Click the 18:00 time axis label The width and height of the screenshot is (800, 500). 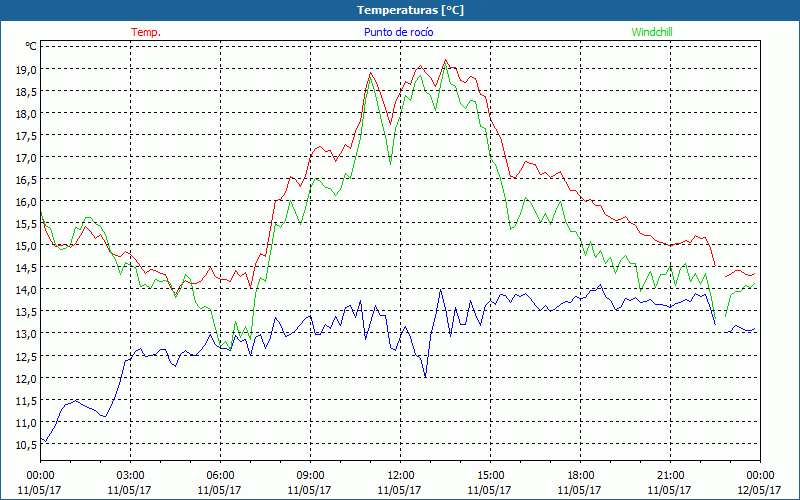(580, 476)
